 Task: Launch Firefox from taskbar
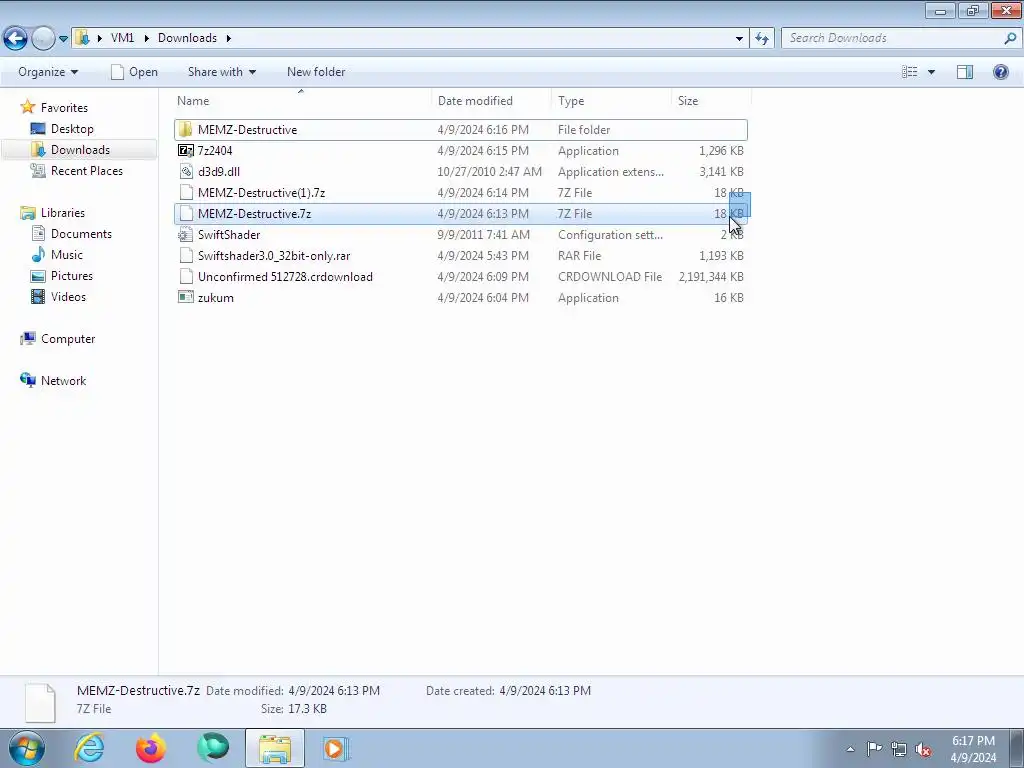pos(151,748)
